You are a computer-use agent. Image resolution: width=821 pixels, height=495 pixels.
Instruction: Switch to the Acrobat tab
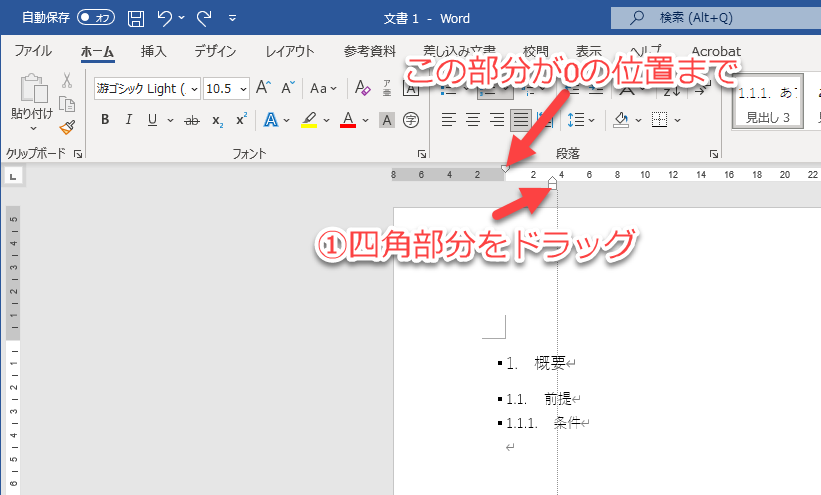click(716, 51)
